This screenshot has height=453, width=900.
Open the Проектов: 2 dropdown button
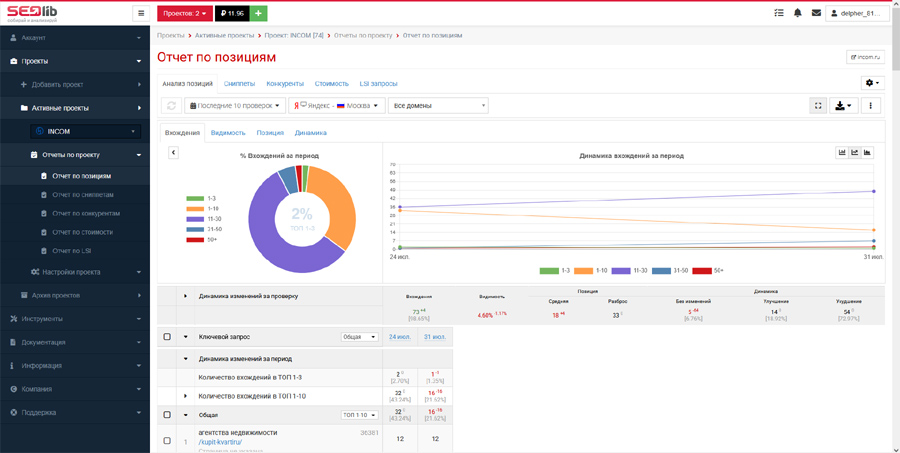(x=185, y=13)
